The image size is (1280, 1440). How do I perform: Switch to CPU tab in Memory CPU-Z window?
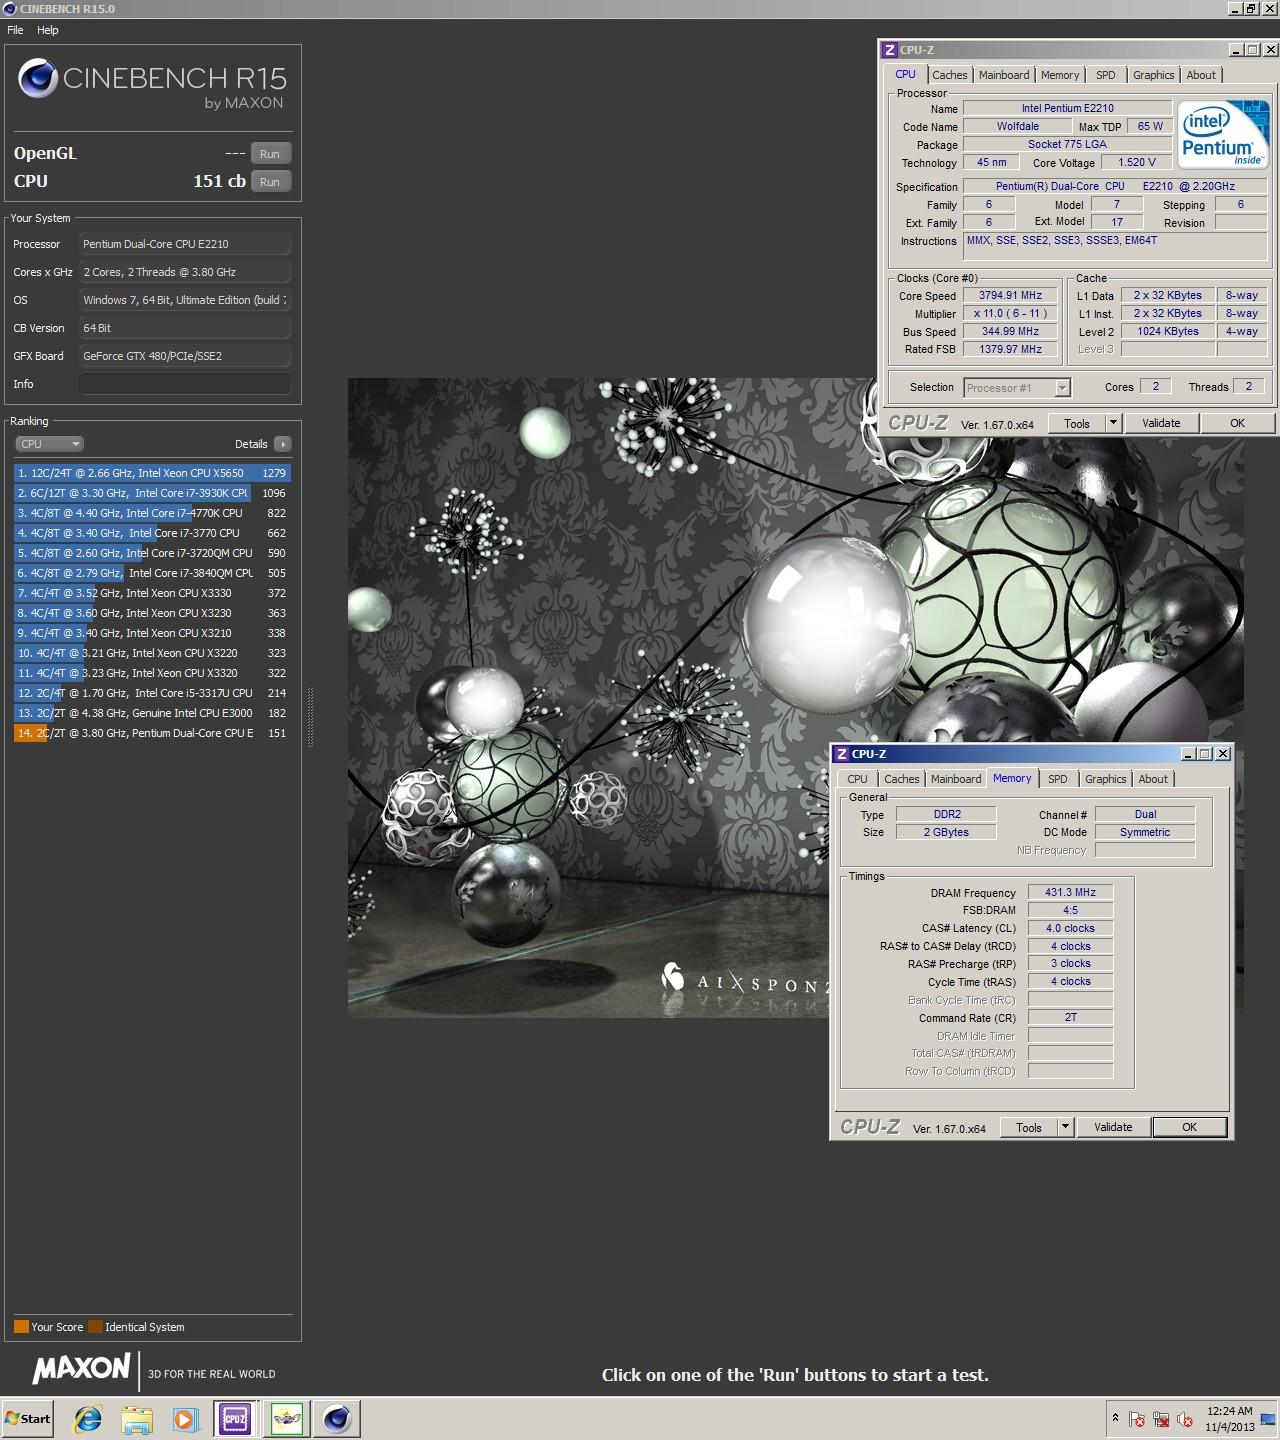tap(857, 779)
